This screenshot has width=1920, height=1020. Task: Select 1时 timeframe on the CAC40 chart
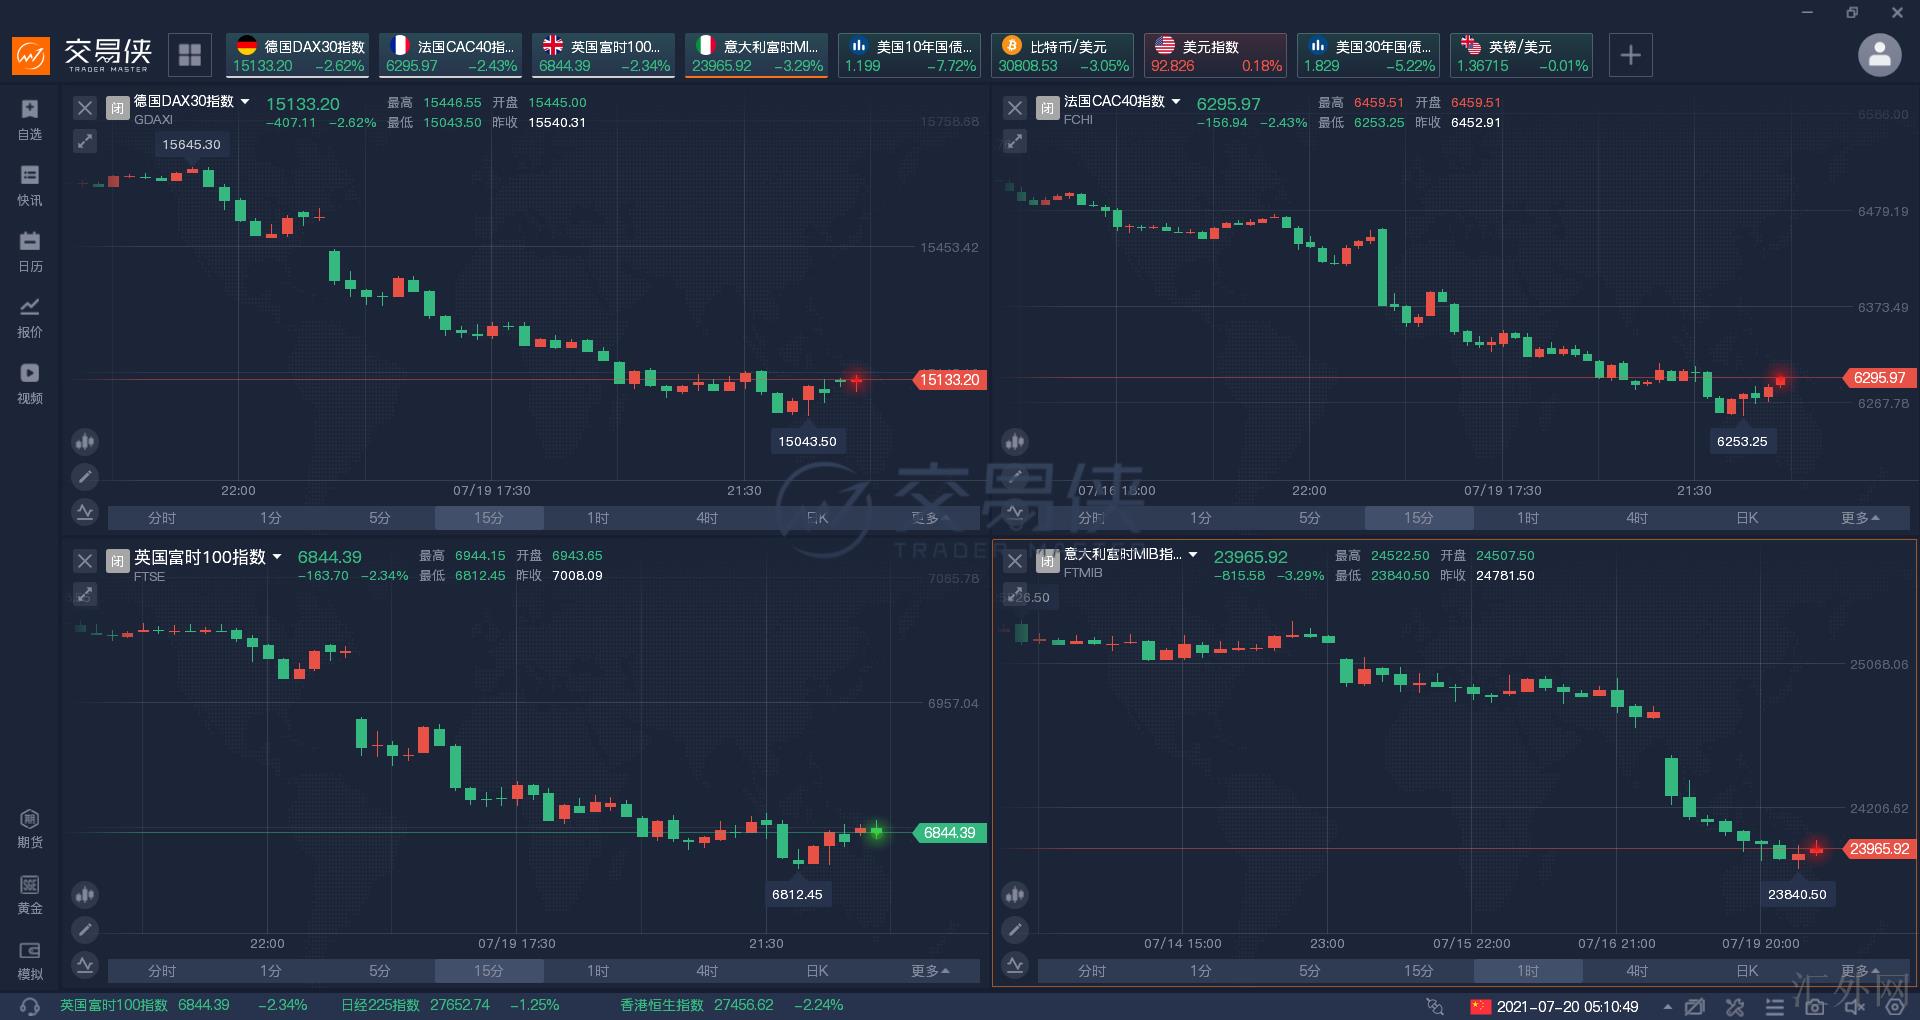(1528, 518)
